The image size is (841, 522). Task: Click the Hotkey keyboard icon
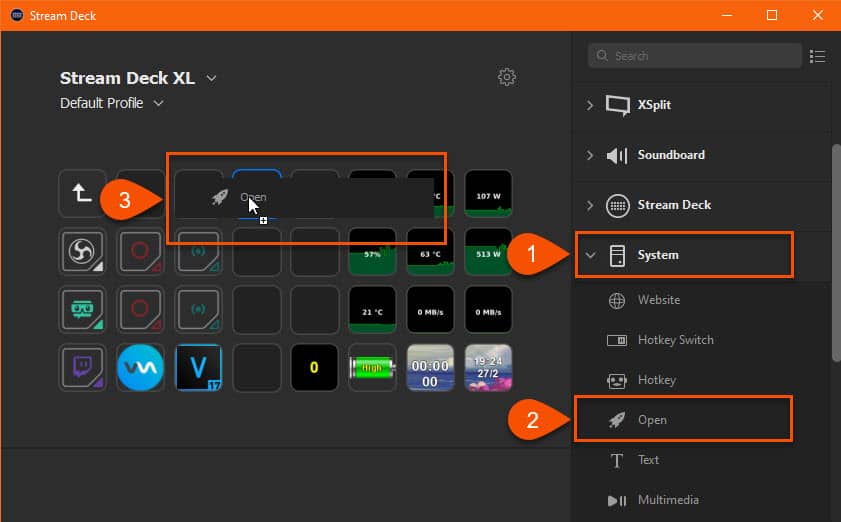point(617,380)
